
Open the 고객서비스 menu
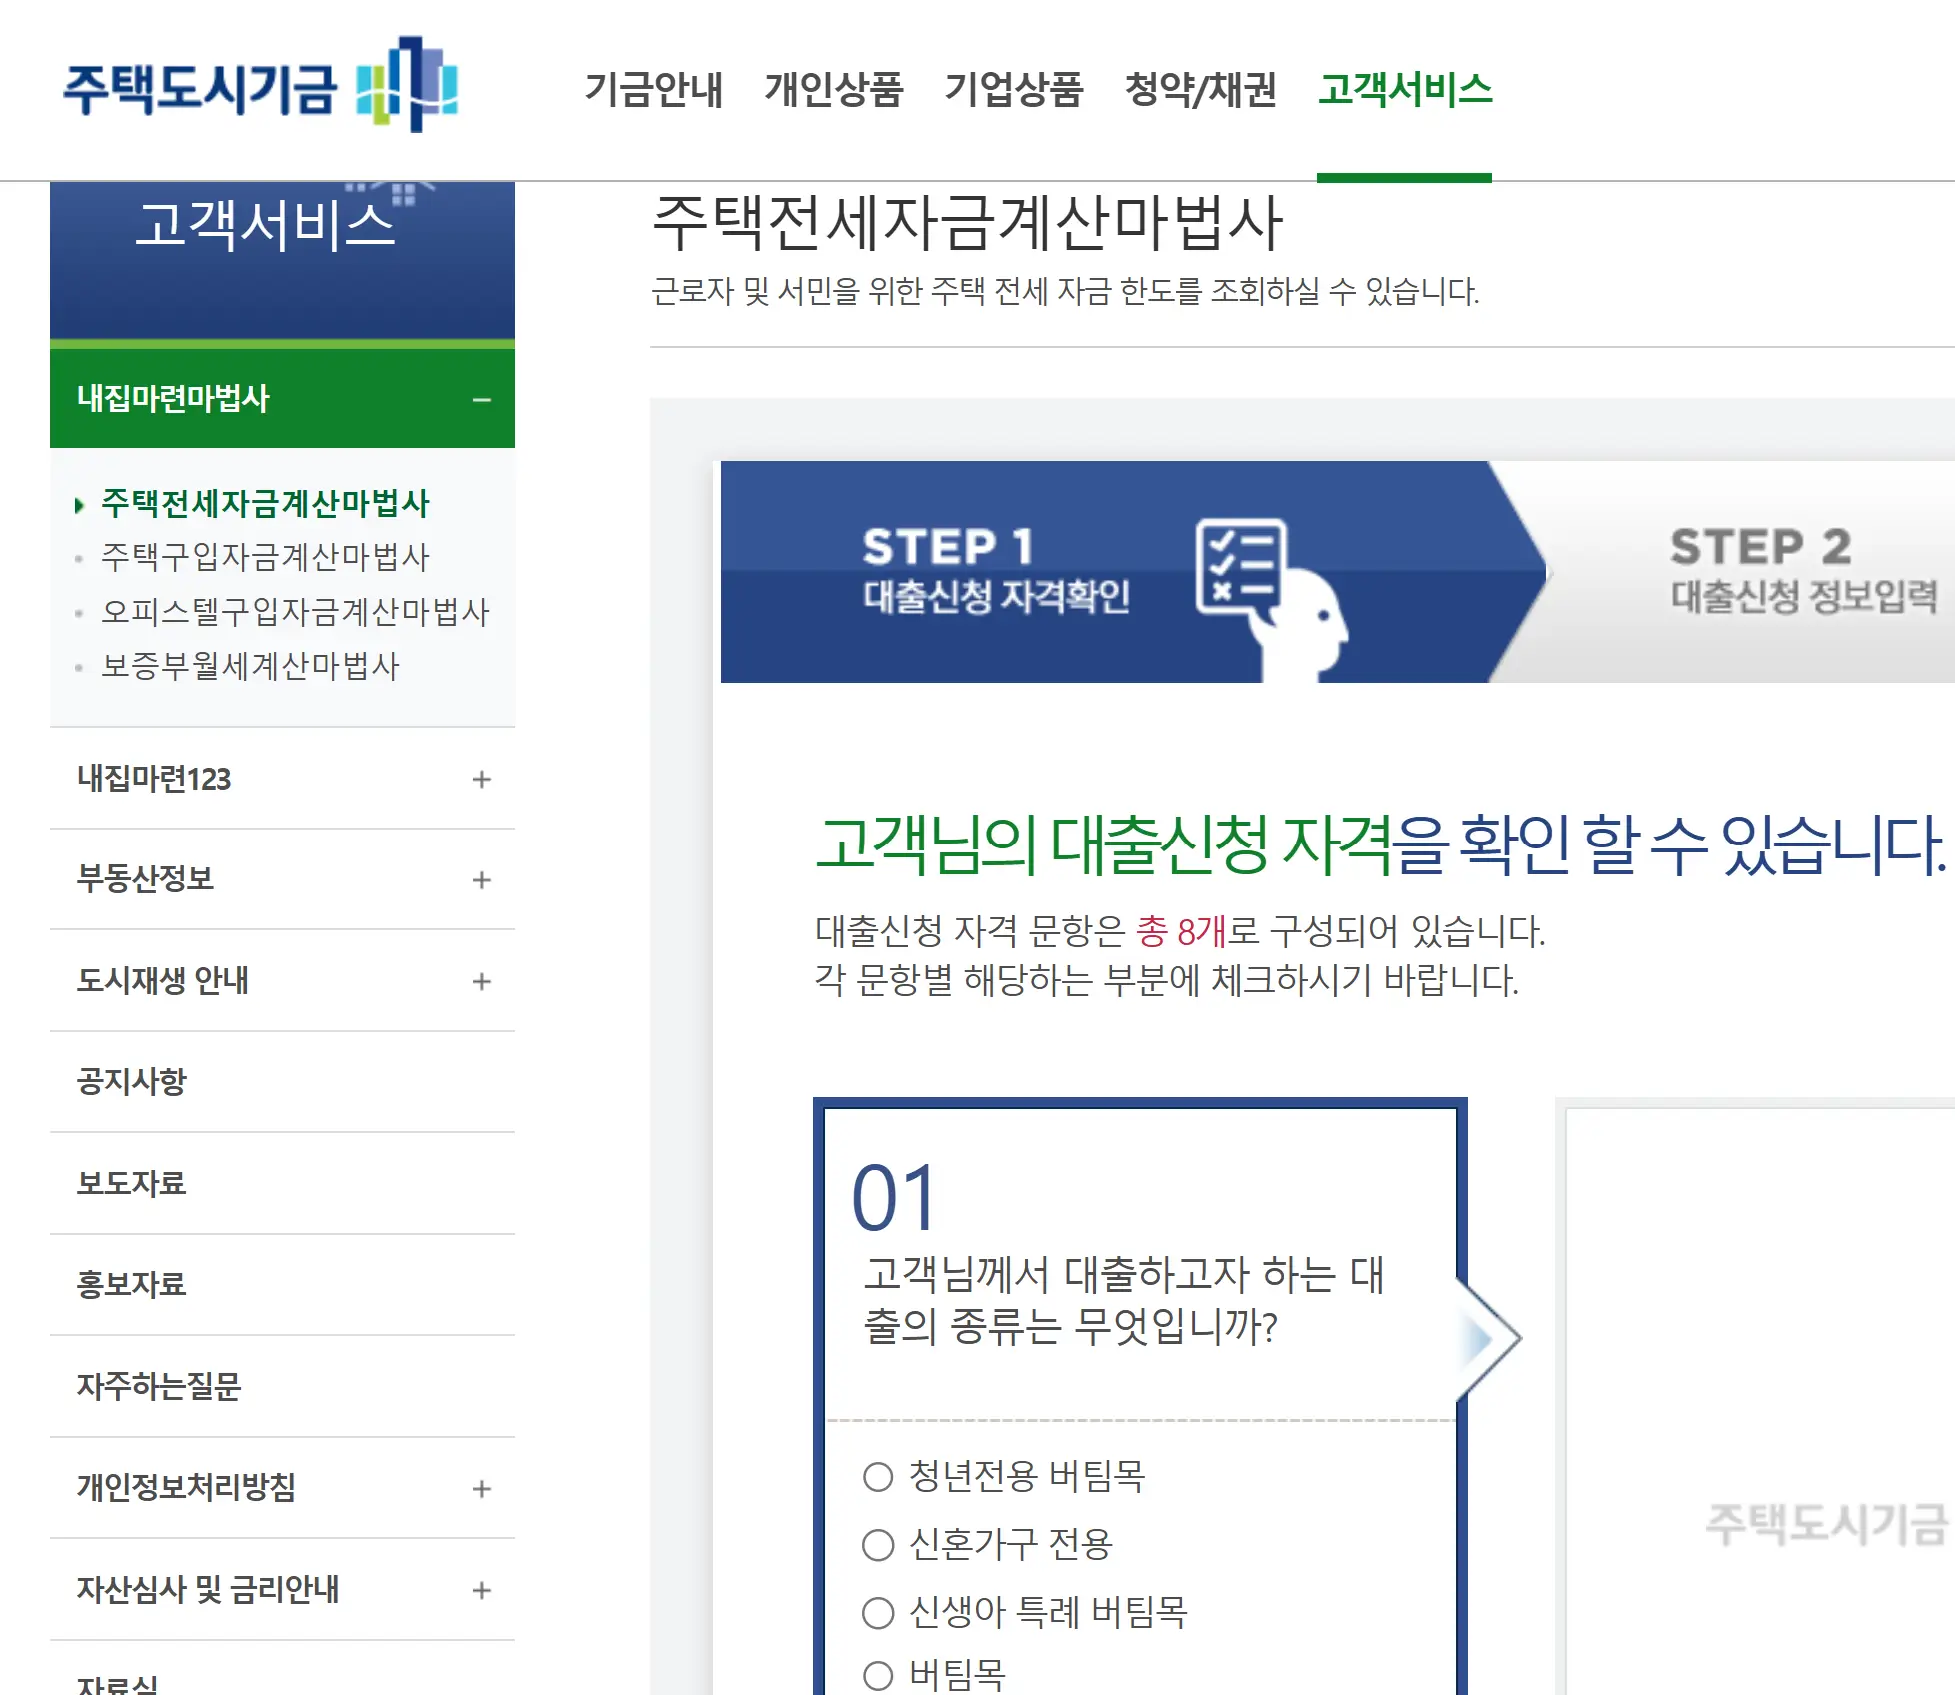1404,89
